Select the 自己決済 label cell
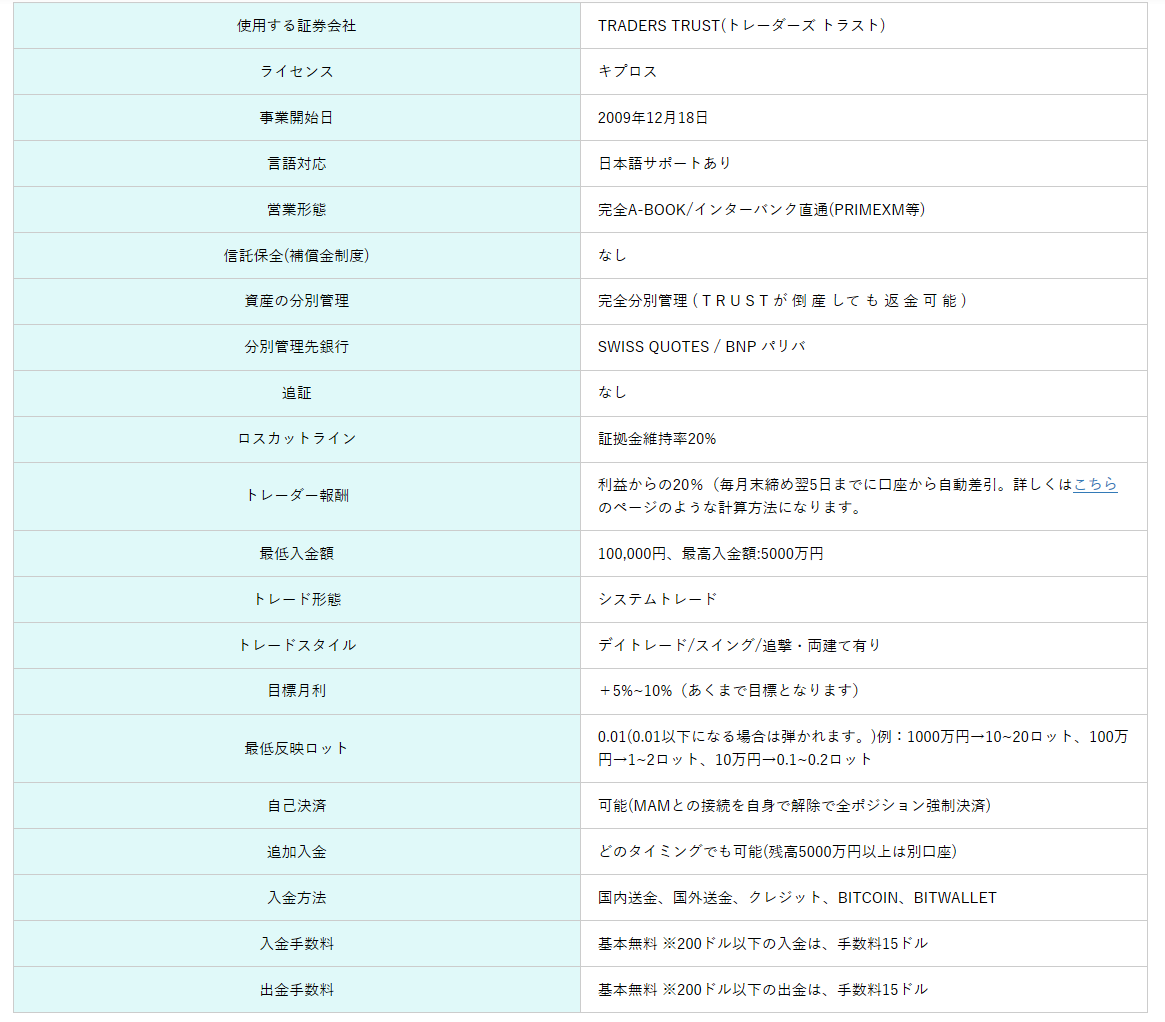 [296, 806]
